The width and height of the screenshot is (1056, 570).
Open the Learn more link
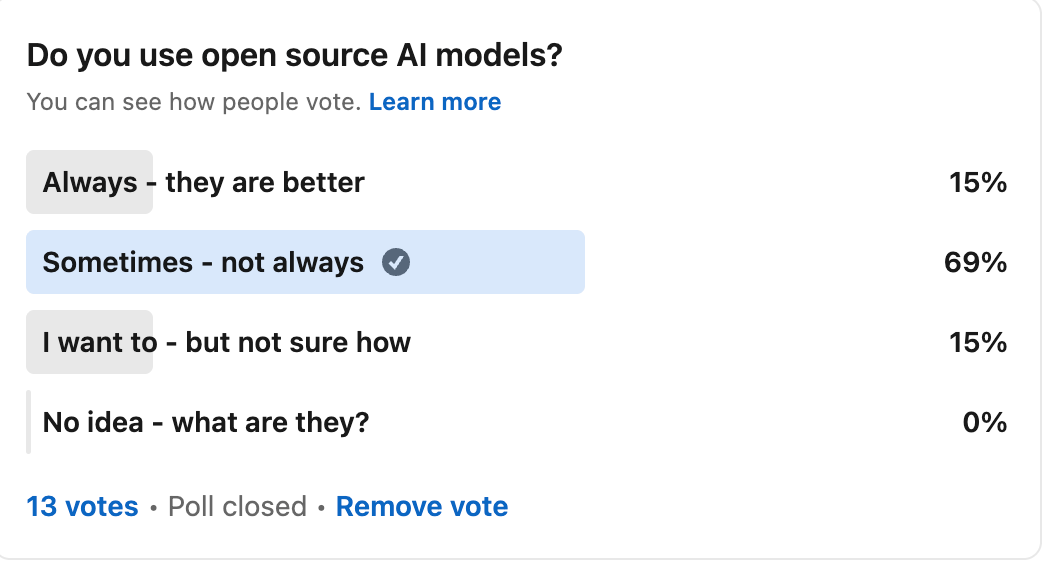435,102
